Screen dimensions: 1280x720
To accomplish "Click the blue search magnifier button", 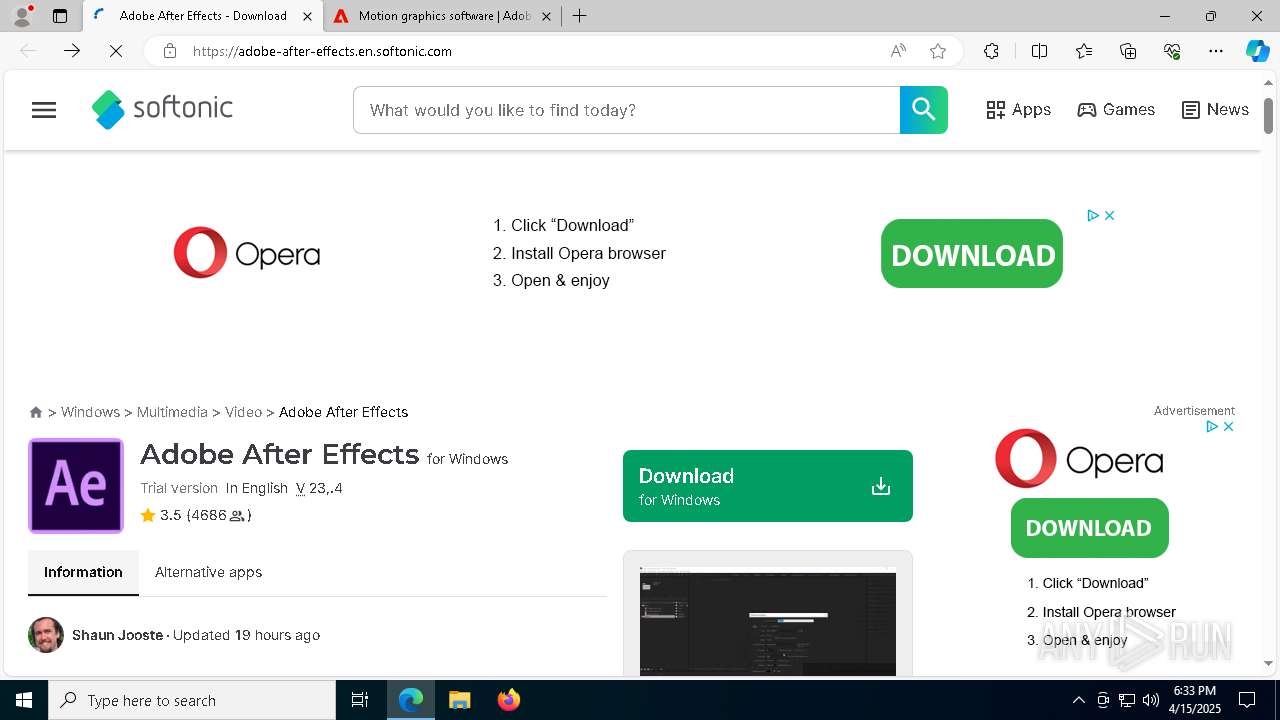I will point(923,110).
